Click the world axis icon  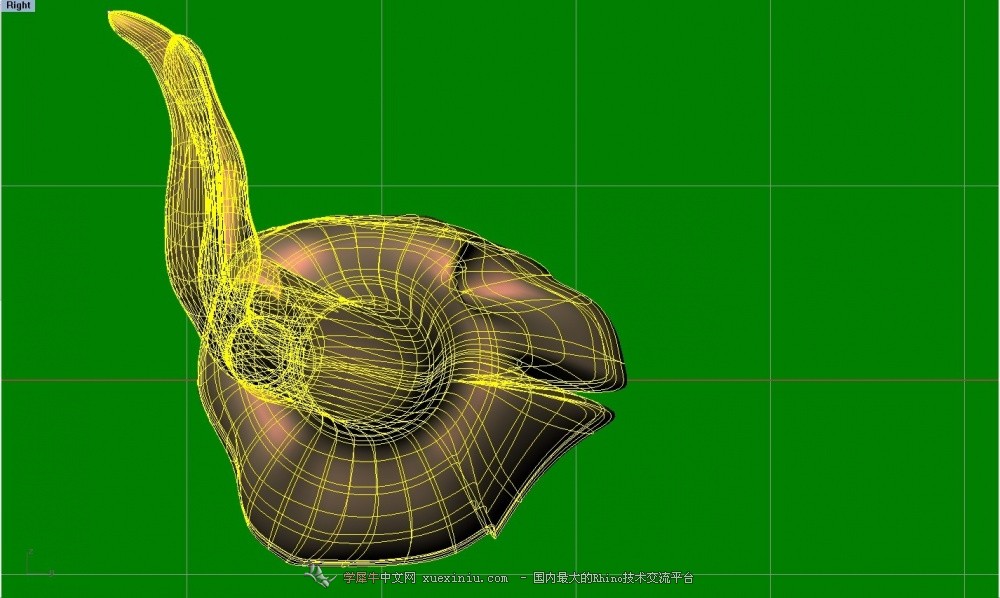[38, 563]
